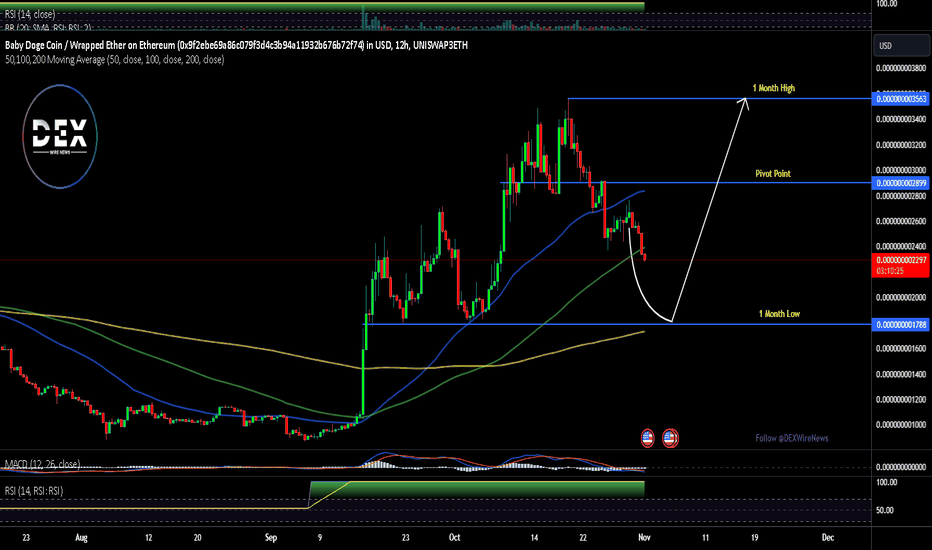Click the 0.00000003563 price line label
This screenshot has width=932, height=550.
[900, 99]
